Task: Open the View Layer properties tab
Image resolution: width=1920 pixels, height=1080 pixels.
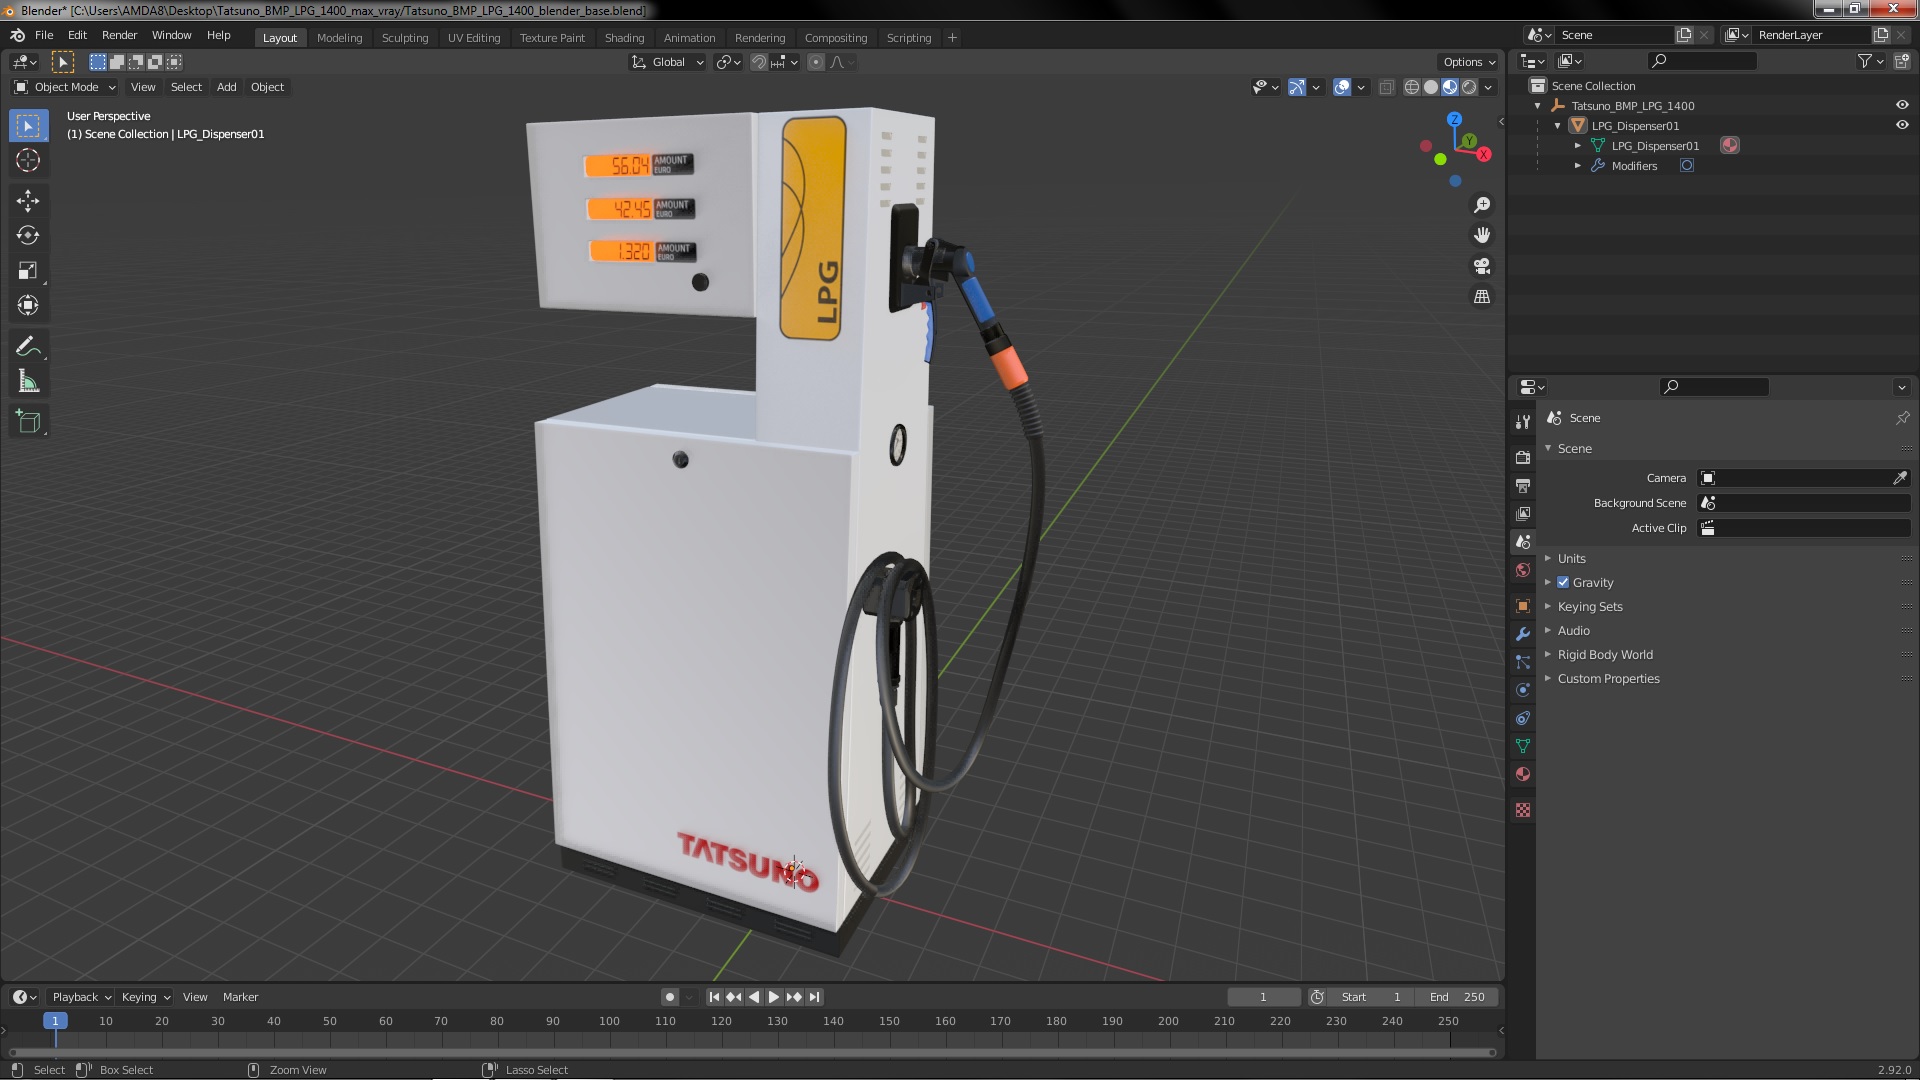Action: [1523, 513]
